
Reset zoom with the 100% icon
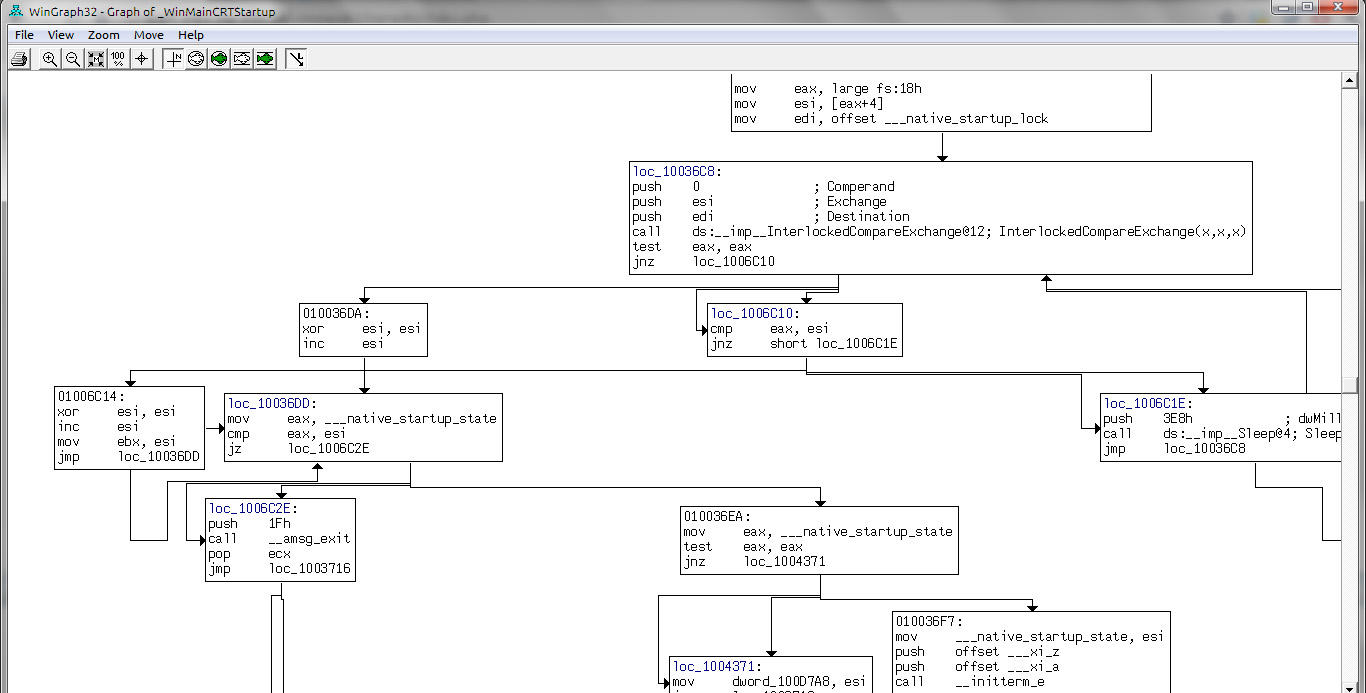[x=118, y=59]
